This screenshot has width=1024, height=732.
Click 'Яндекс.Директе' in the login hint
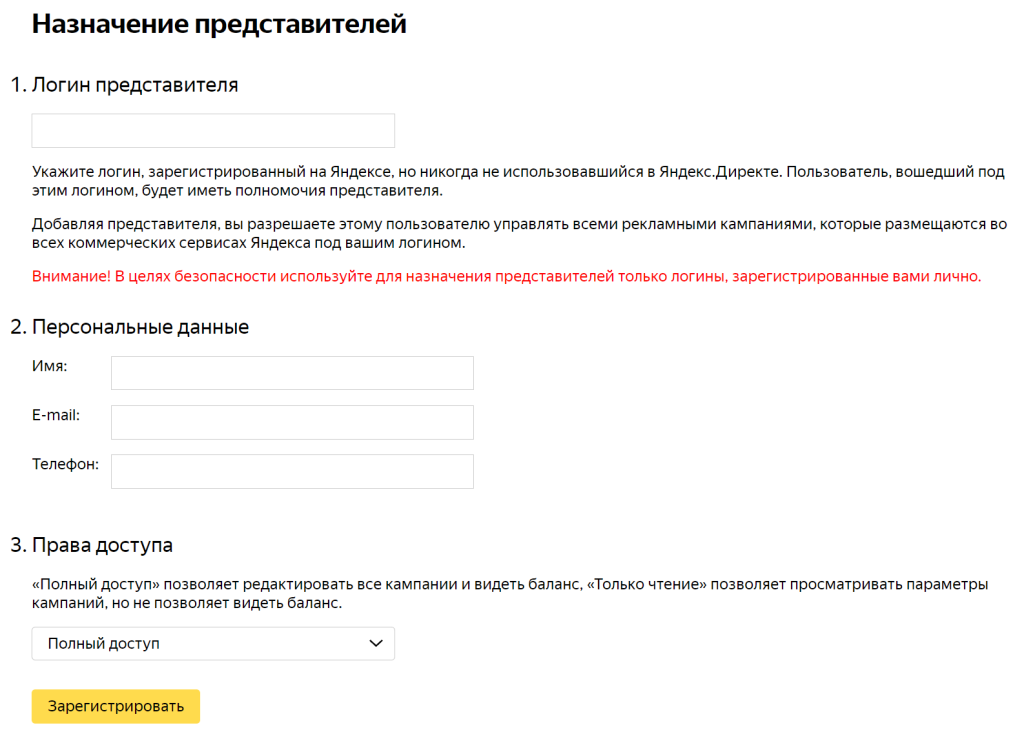(720, 172)
